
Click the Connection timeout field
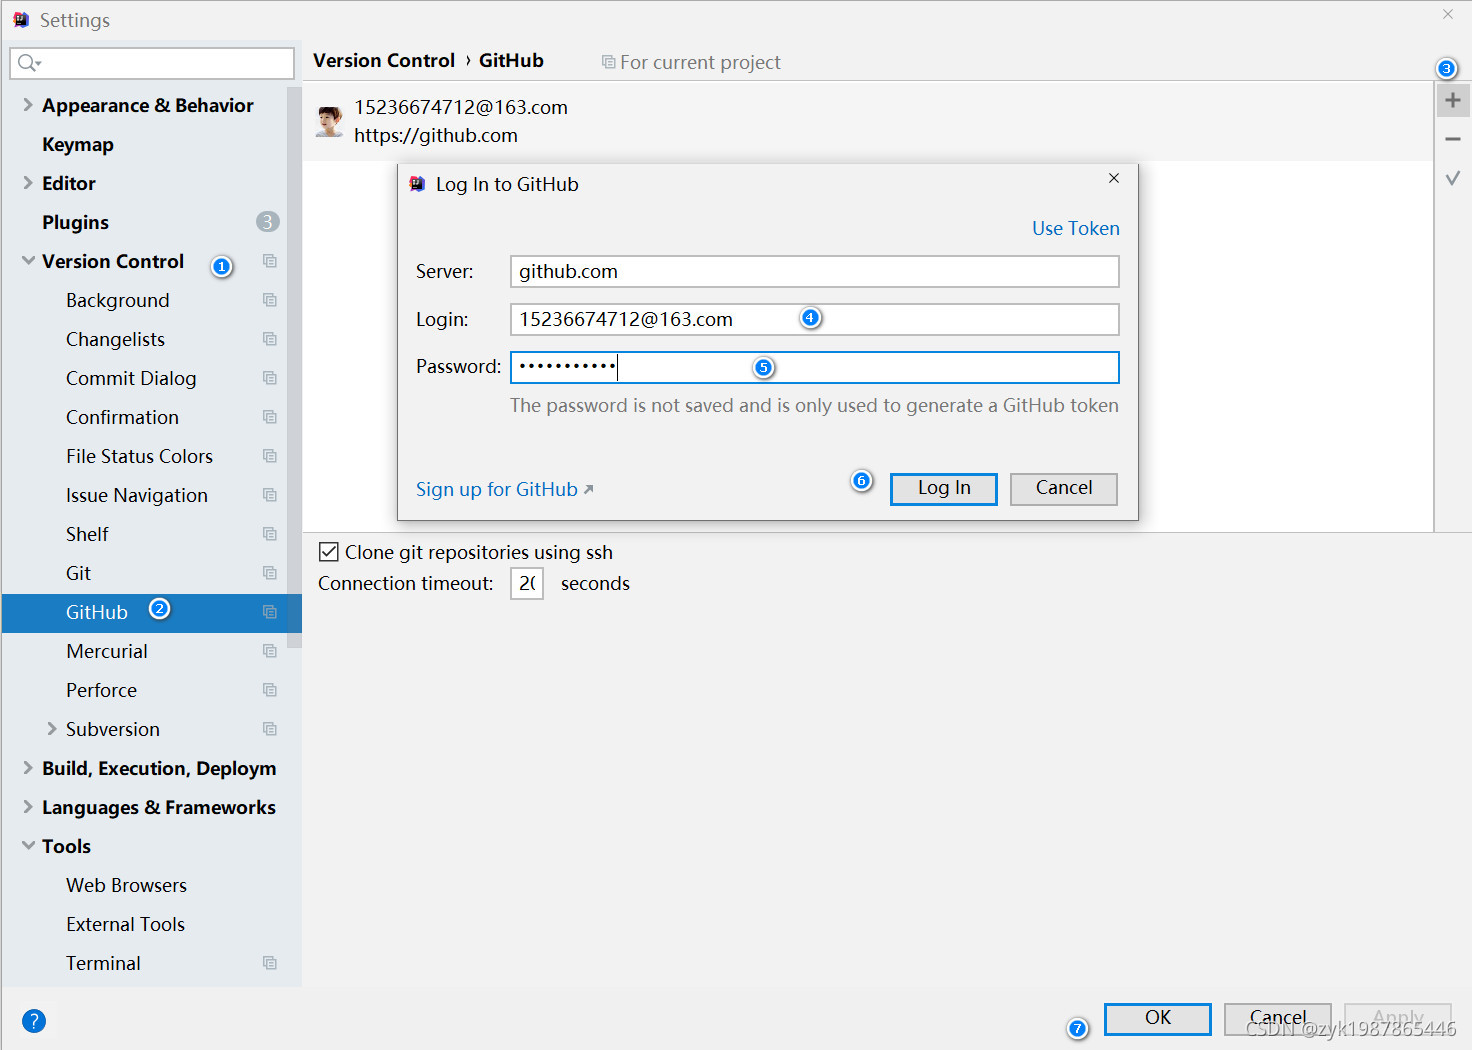click(527, 583)
